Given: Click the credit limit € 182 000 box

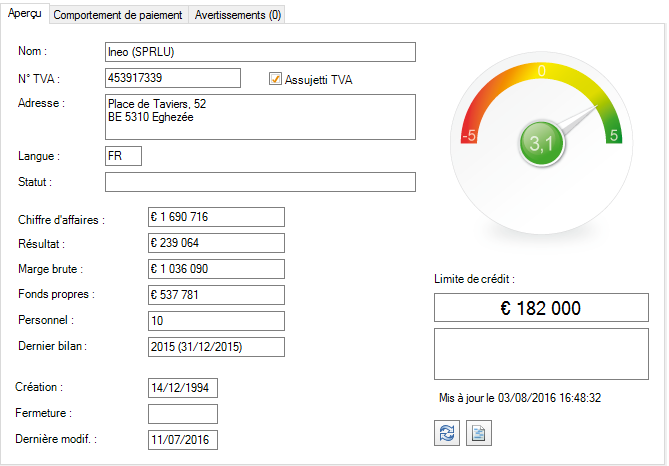Looking at the screenshot, I should tap(540, 308).
